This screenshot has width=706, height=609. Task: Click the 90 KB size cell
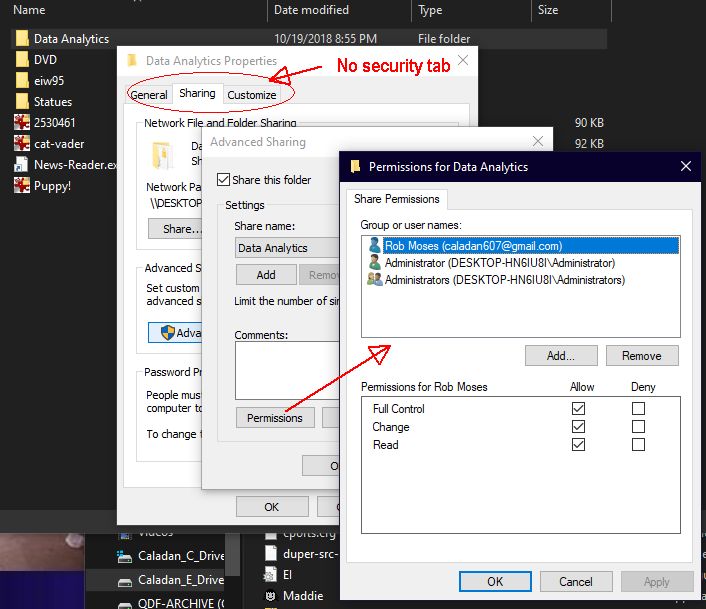click(x=589, y=122)
